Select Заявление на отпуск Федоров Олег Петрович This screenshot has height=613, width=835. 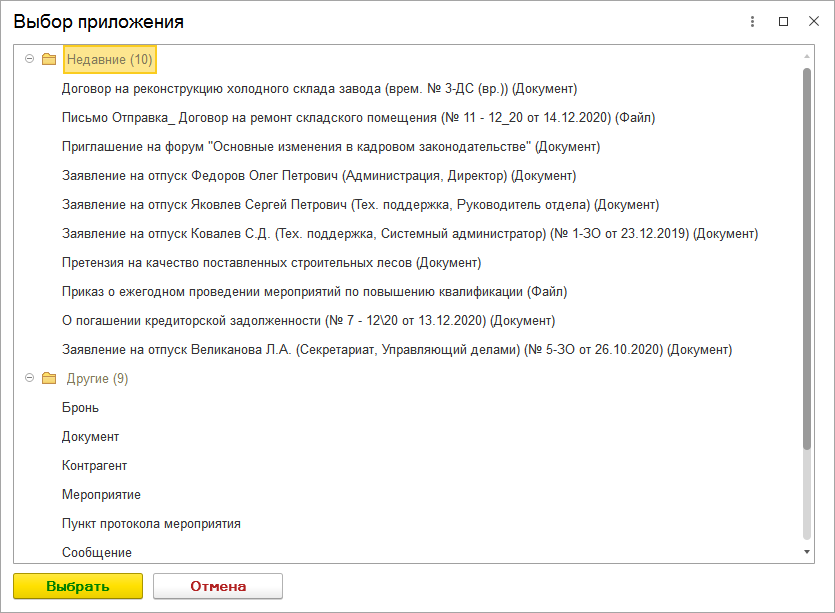318,176
